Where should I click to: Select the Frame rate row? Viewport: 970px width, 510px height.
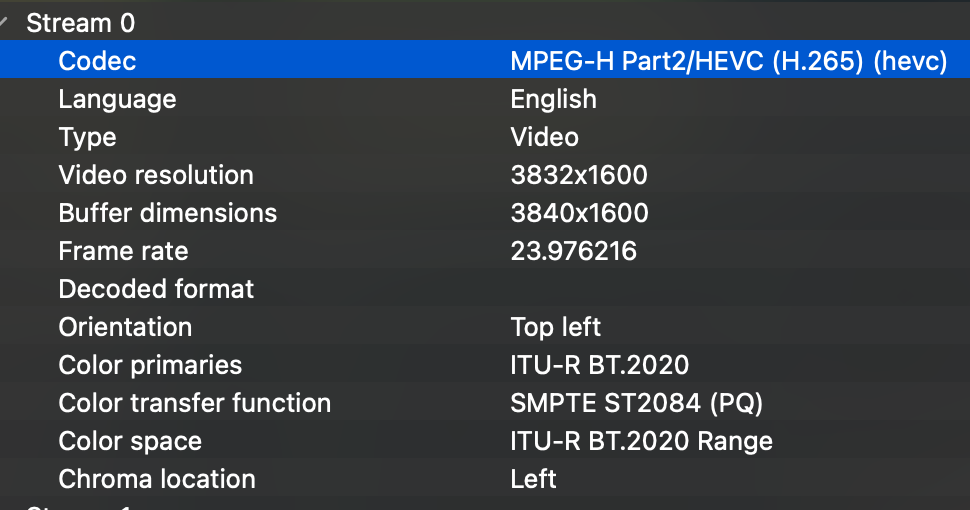[123, 251]
